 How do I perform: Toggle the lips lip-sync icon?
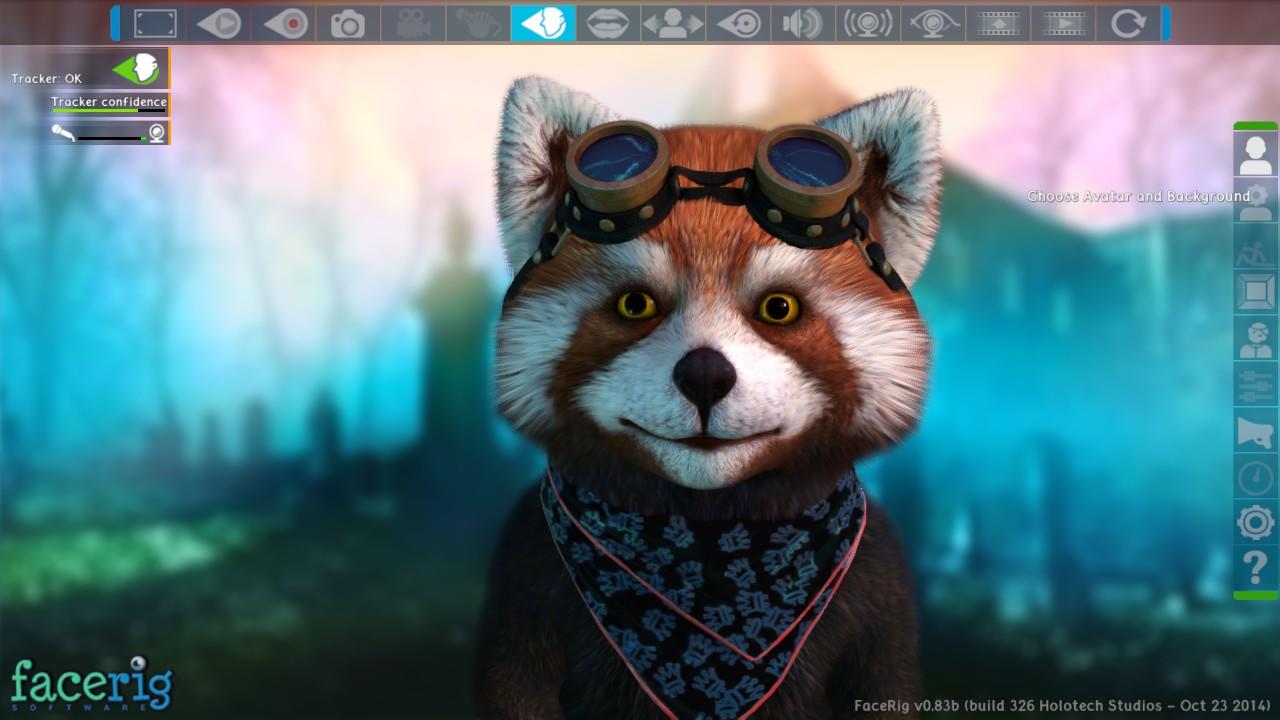pos(609,23)
